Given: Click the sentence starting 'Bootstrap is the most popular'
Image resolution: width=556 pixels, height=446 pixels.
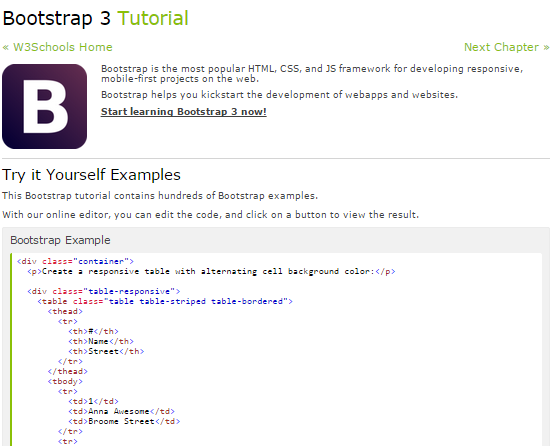Looking at the screenshot, I should pyautogui.click(x=312, y=73).
